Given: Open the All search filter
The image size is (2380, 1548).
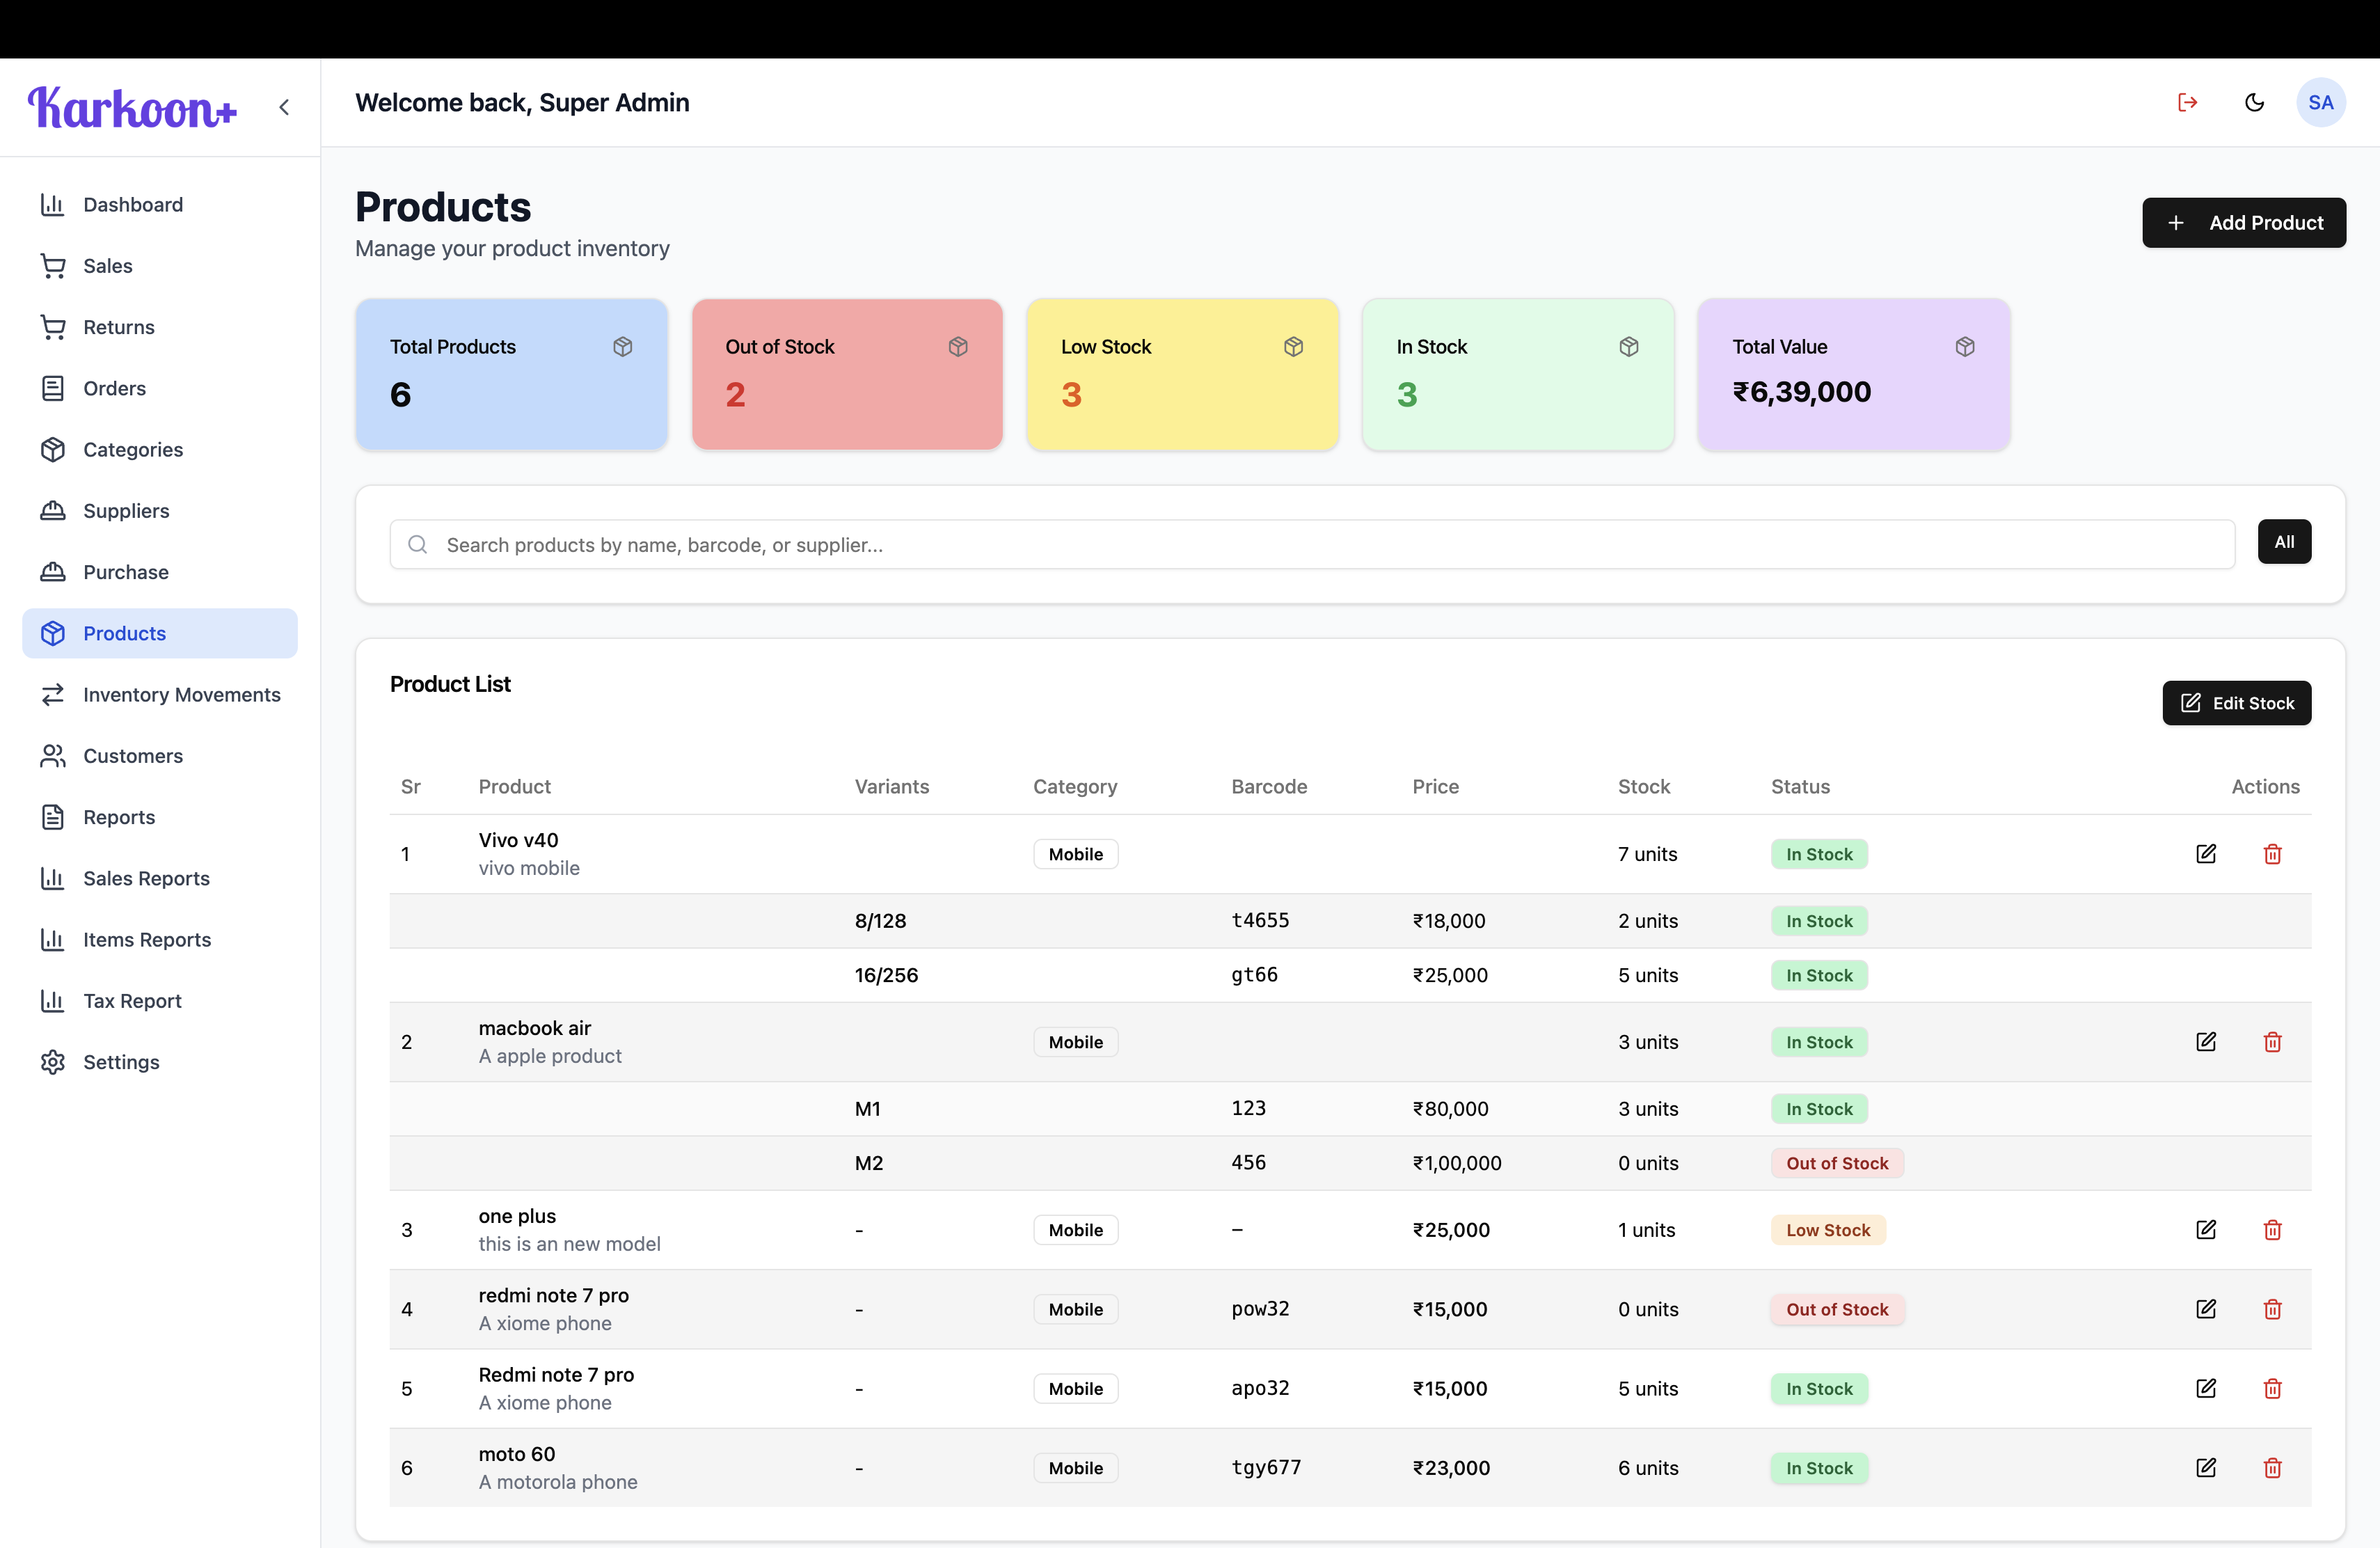Looking at the screenshot, I should [x=2285, y=541].
